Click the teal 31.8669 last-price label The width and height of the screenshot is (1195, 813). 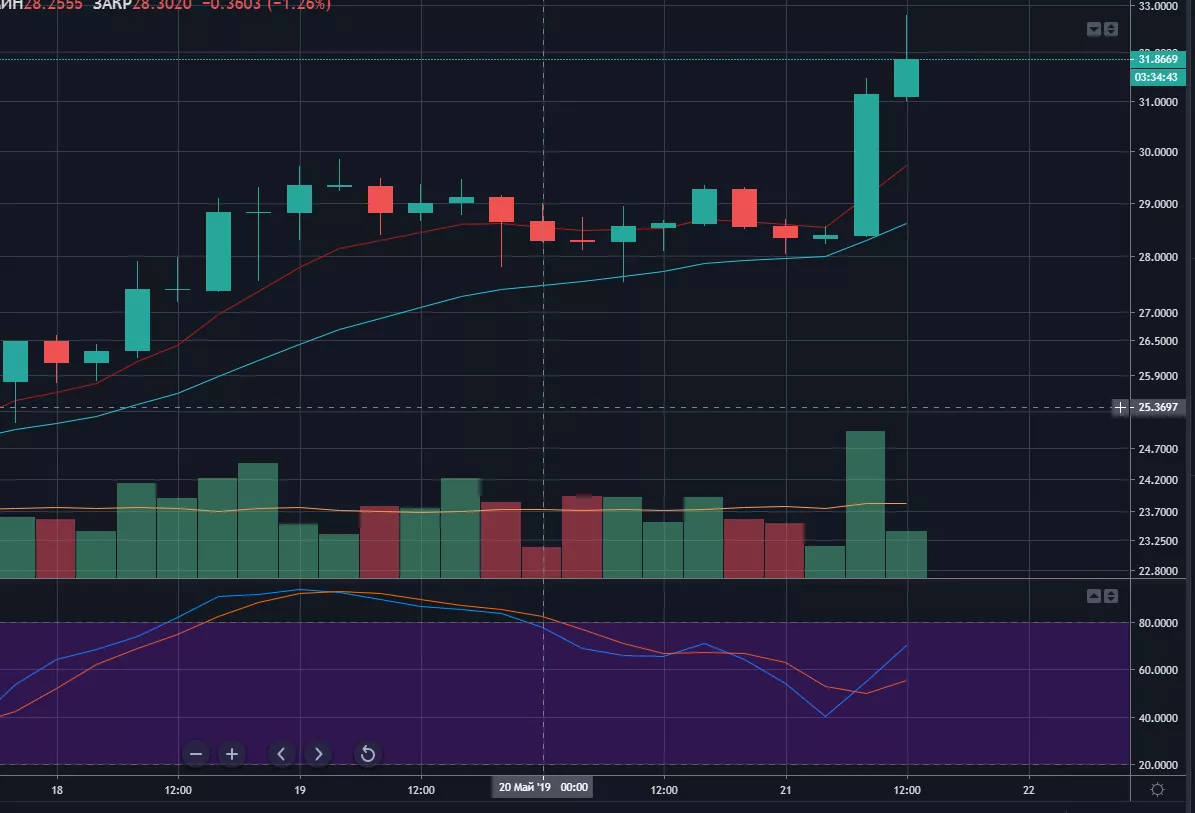[x=1160, y=59]
